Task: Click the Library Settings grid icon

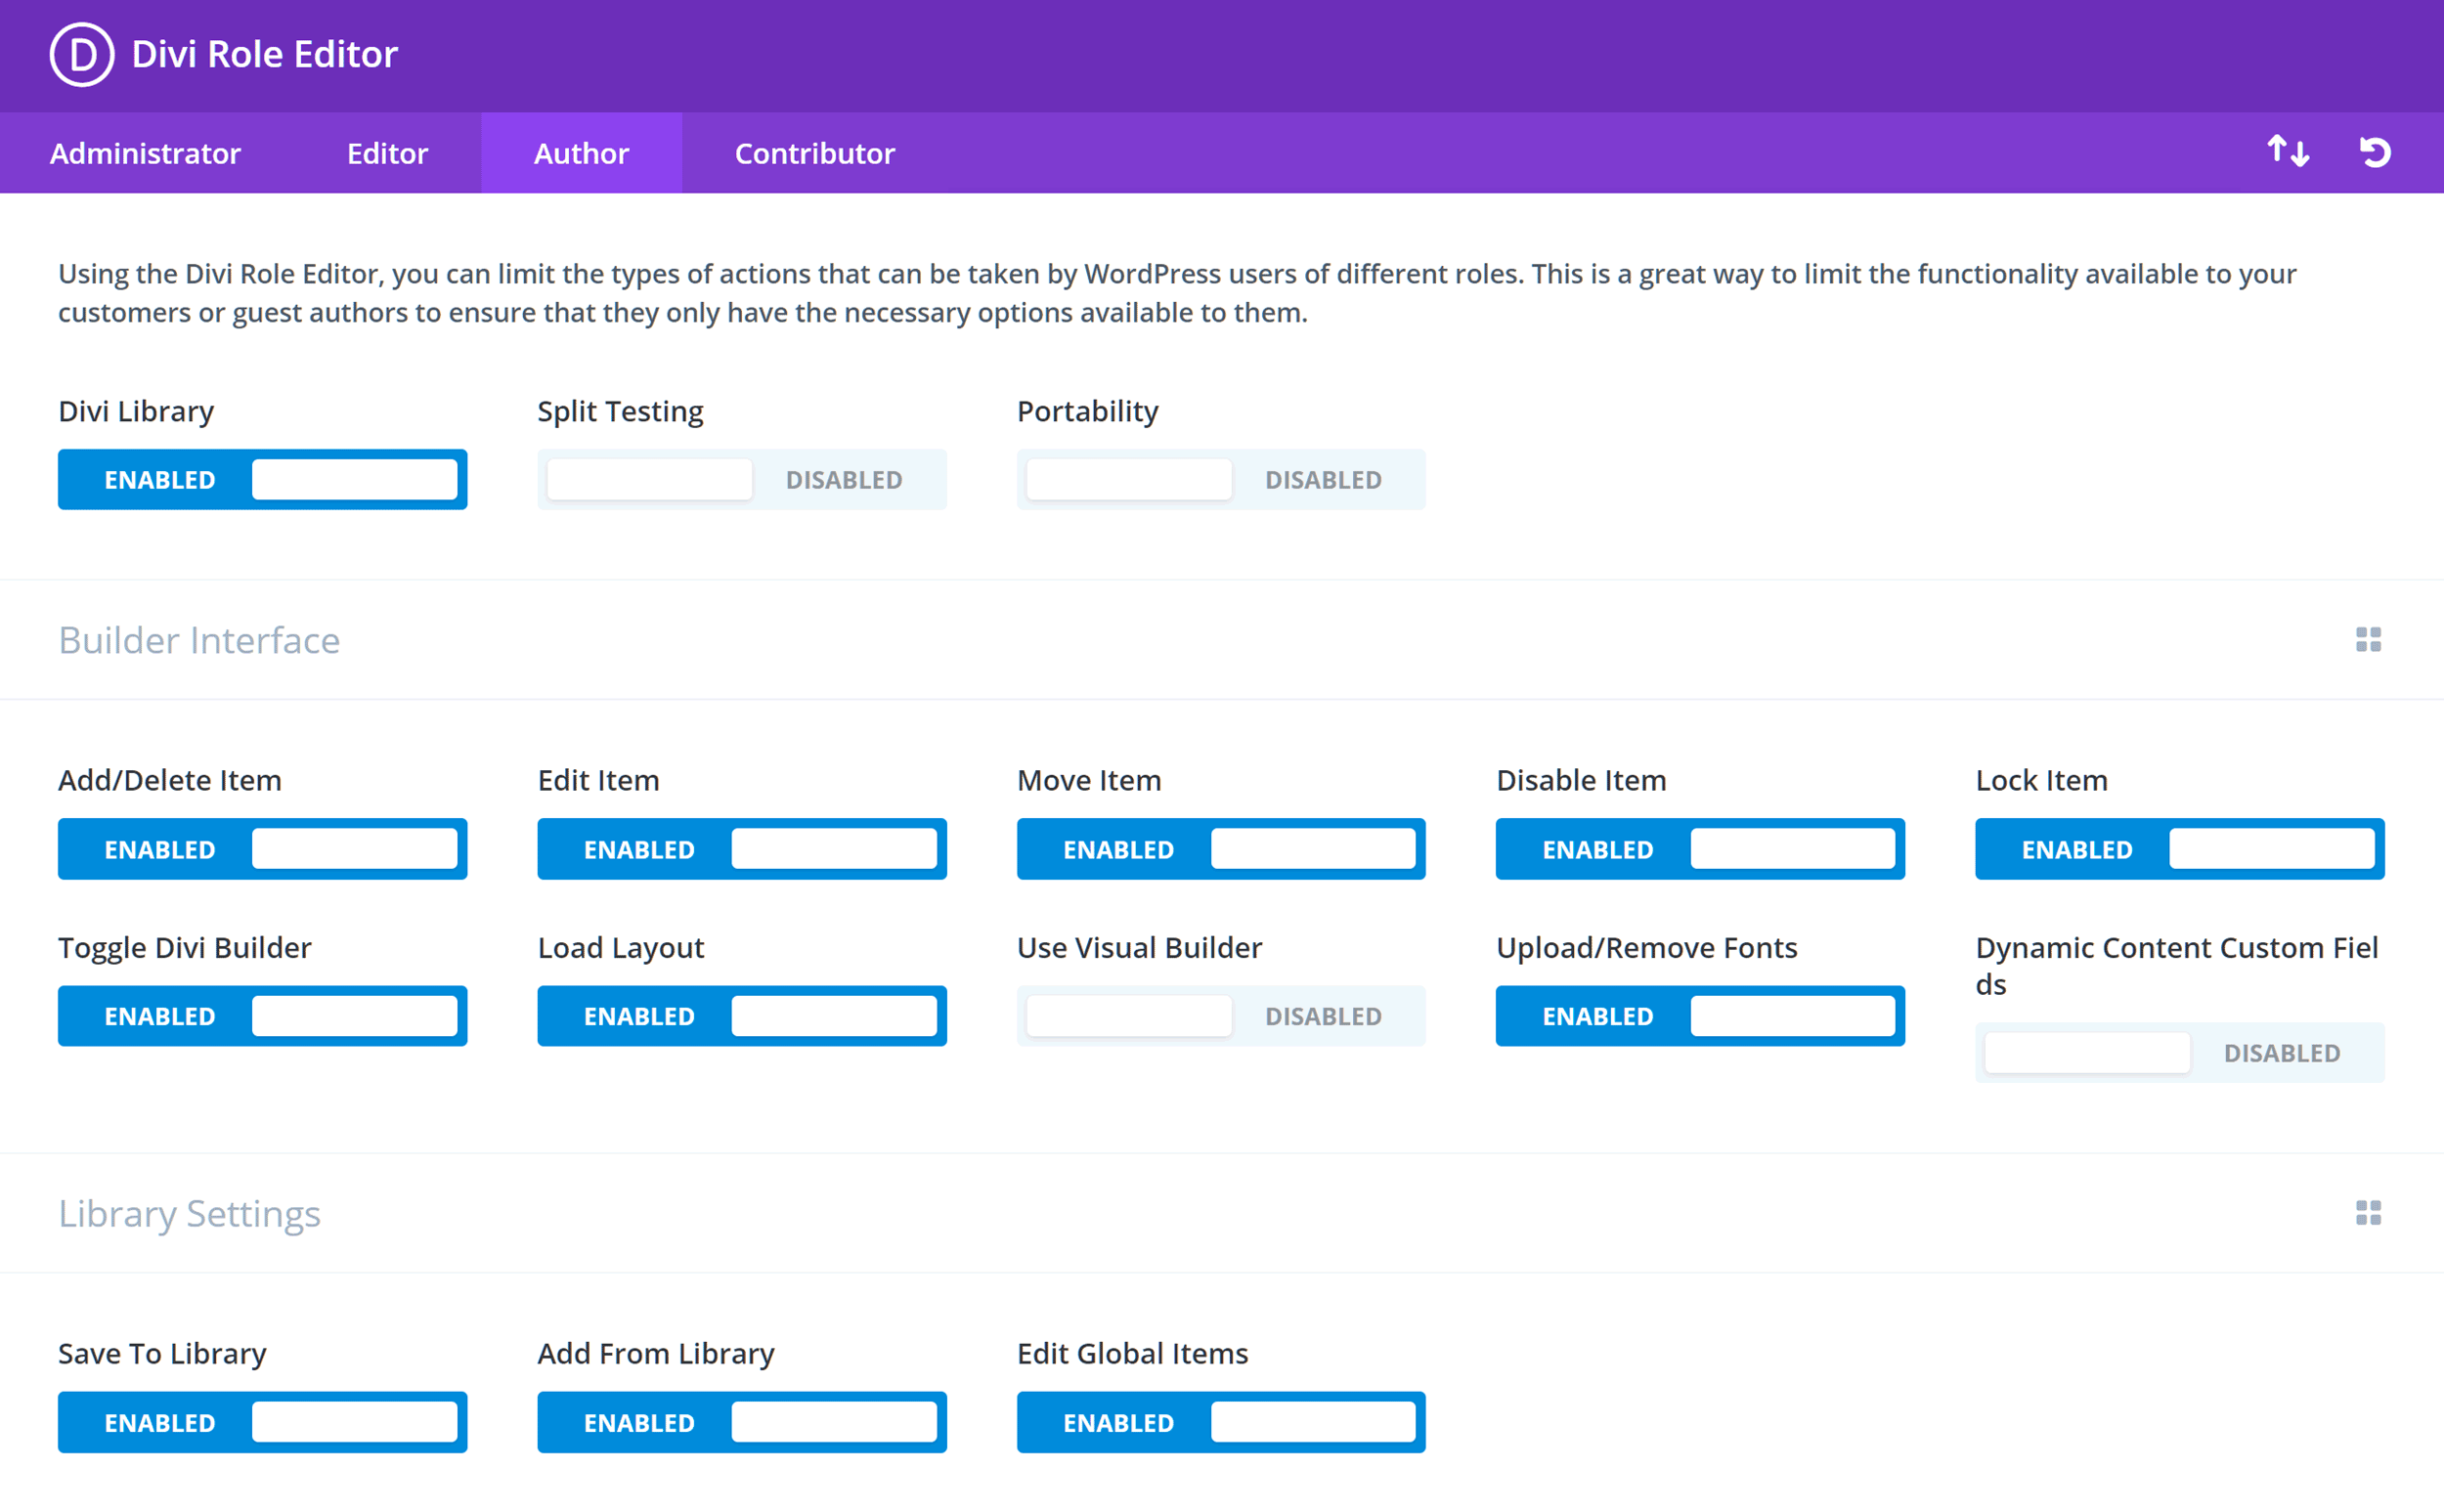Action: (2368, 1213)
